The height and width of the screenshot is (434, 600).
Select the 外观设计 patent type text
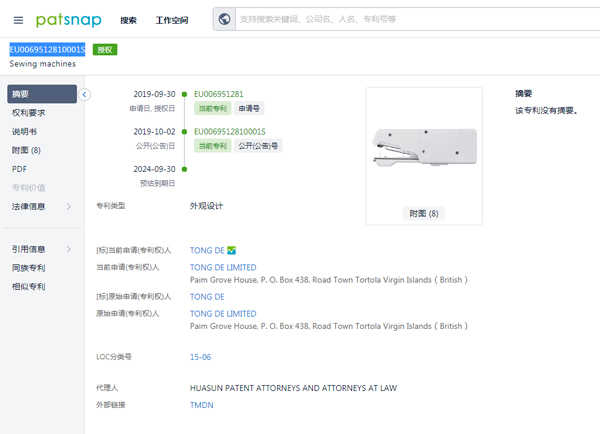(206, 206)
